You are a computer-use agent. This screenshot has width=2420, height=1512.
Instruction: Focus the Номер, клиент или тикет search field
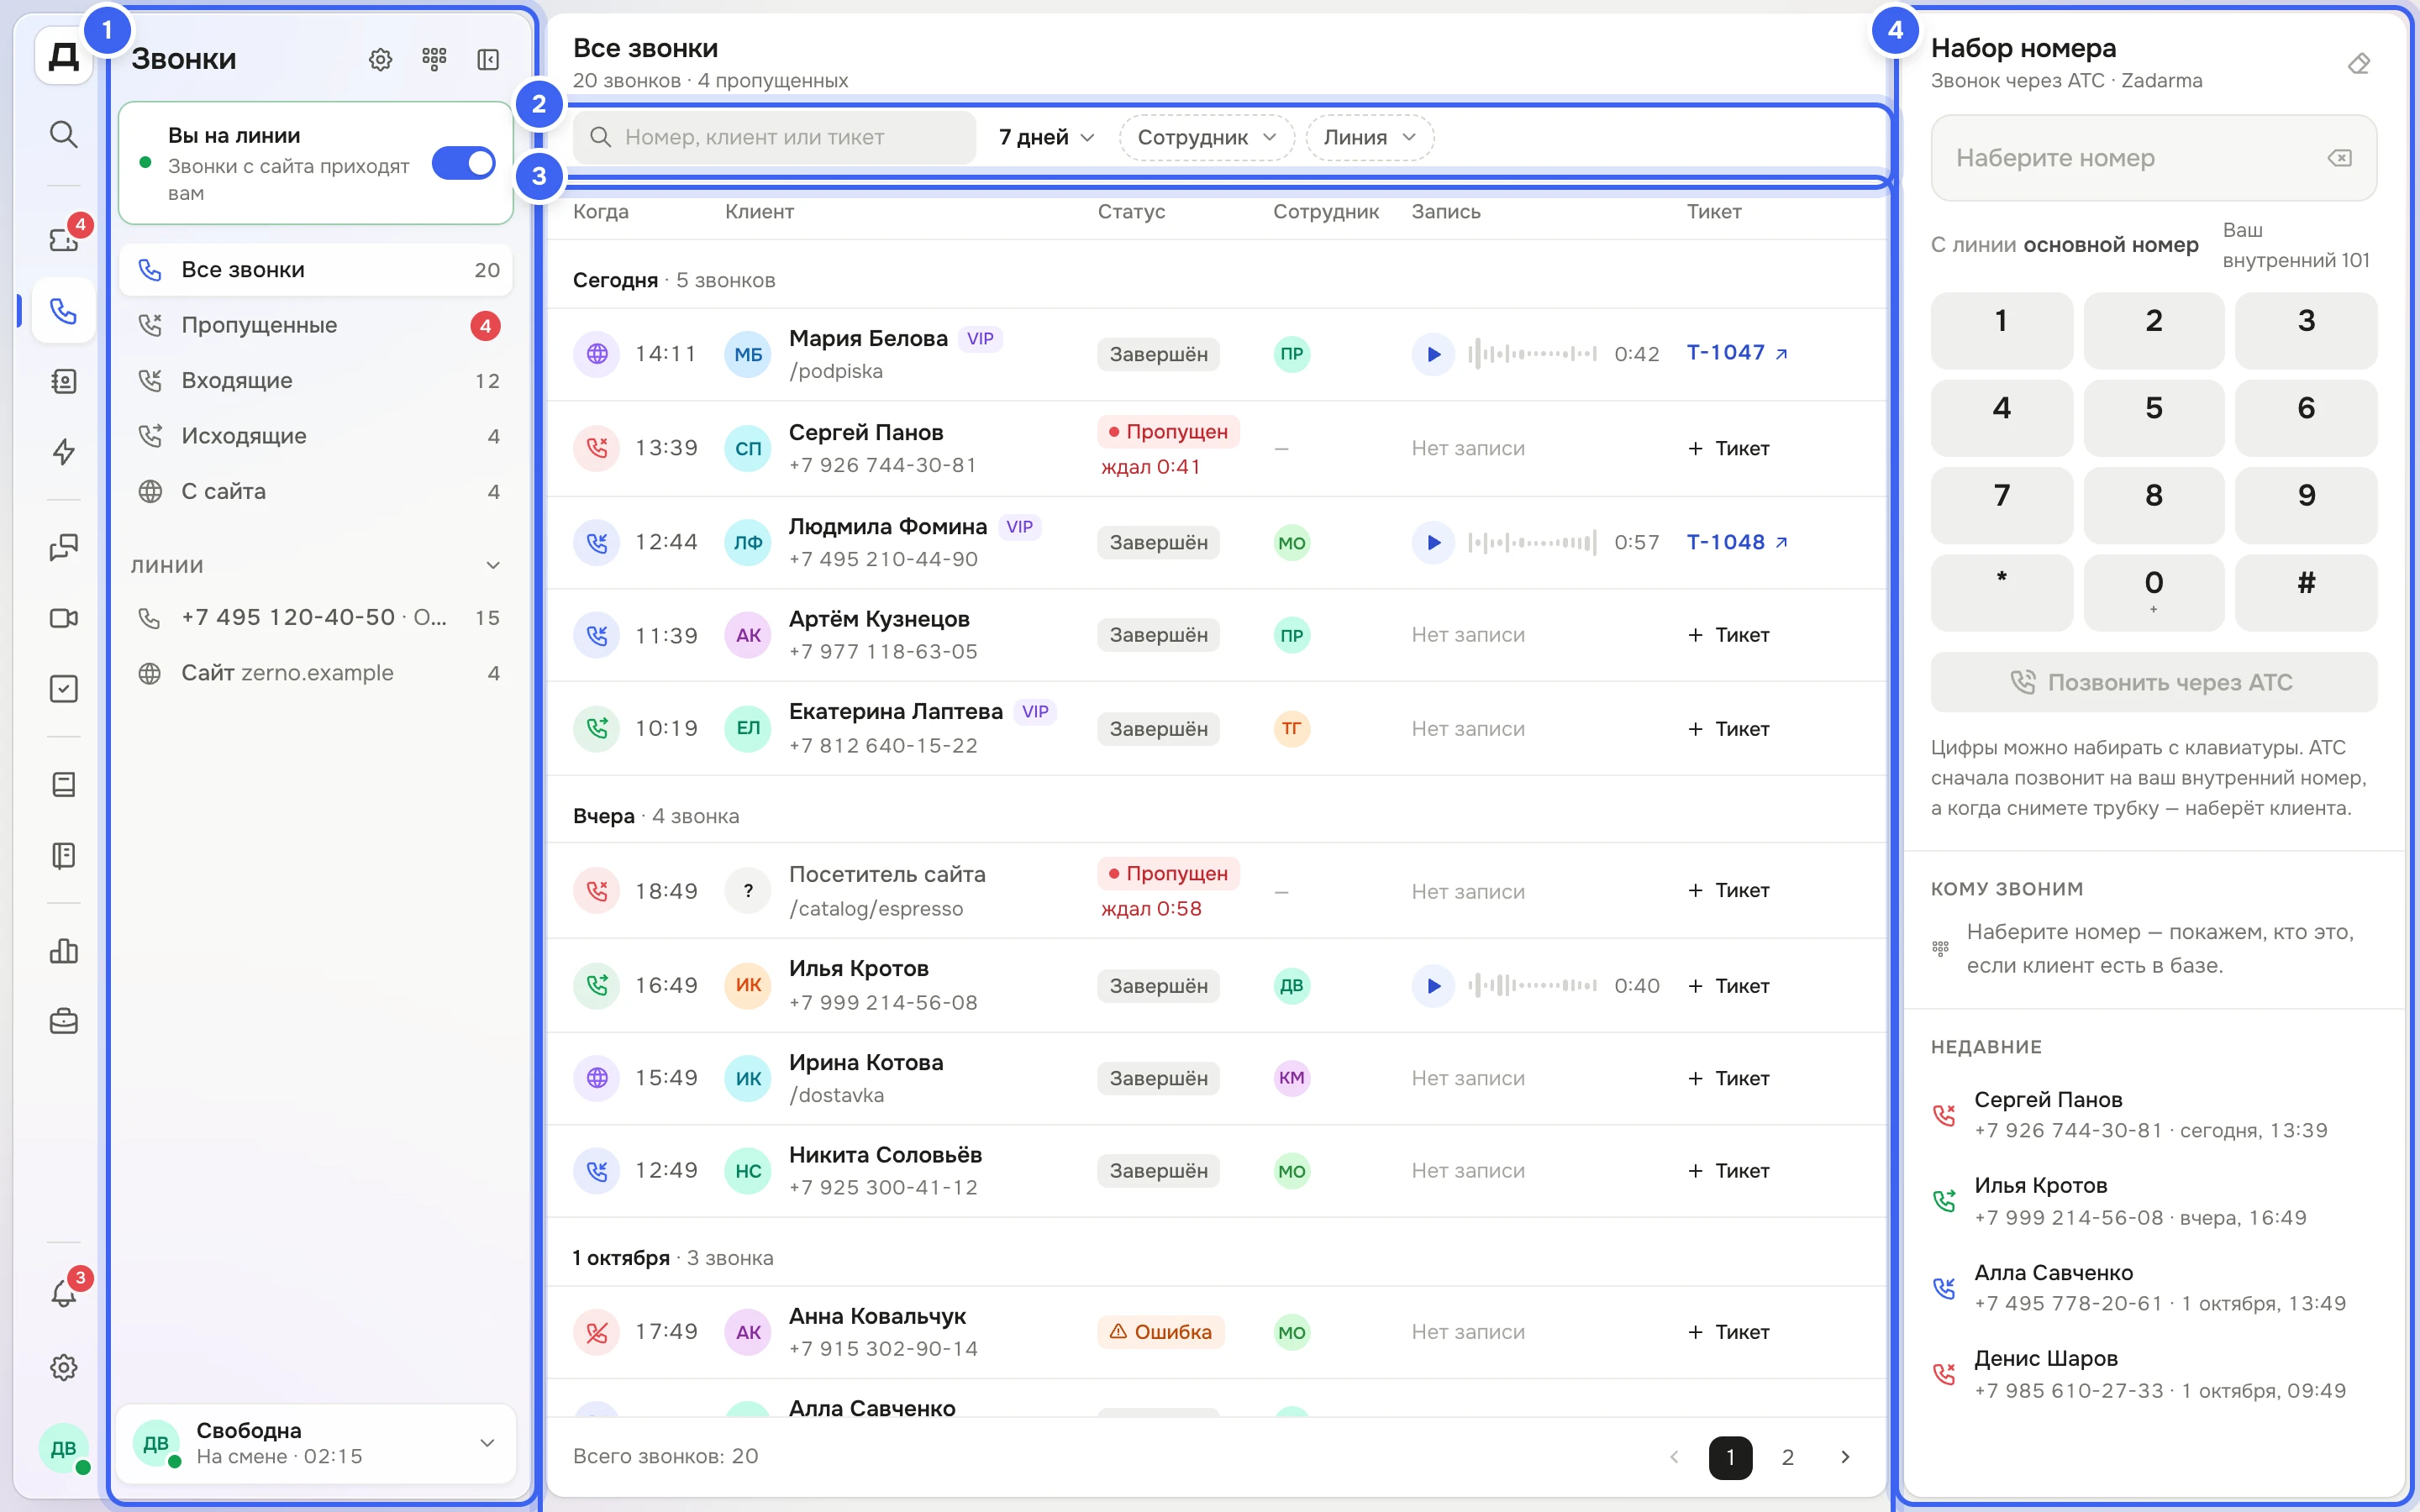click(x=774, y=137)
